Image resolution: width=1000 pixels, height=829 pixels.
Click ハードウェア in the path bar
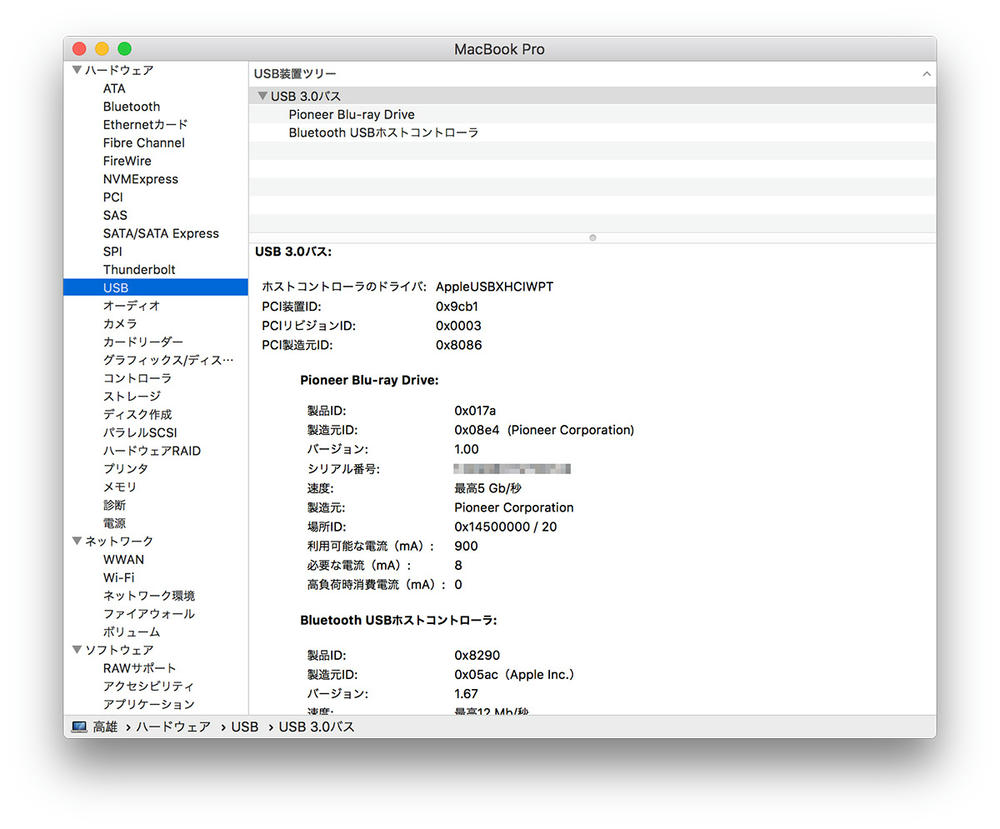(x=173, y=726)
